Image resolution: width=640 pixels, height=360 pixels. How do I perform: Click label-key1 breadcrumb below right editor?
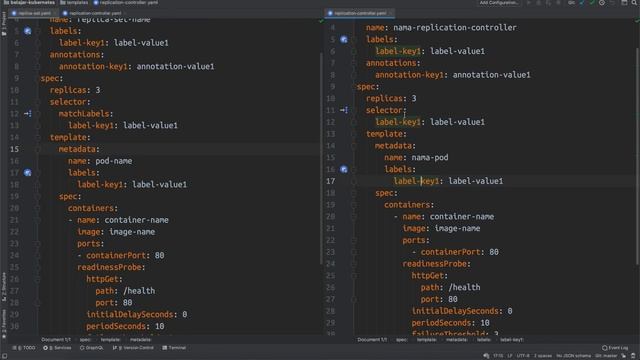(x=512, y=340)
